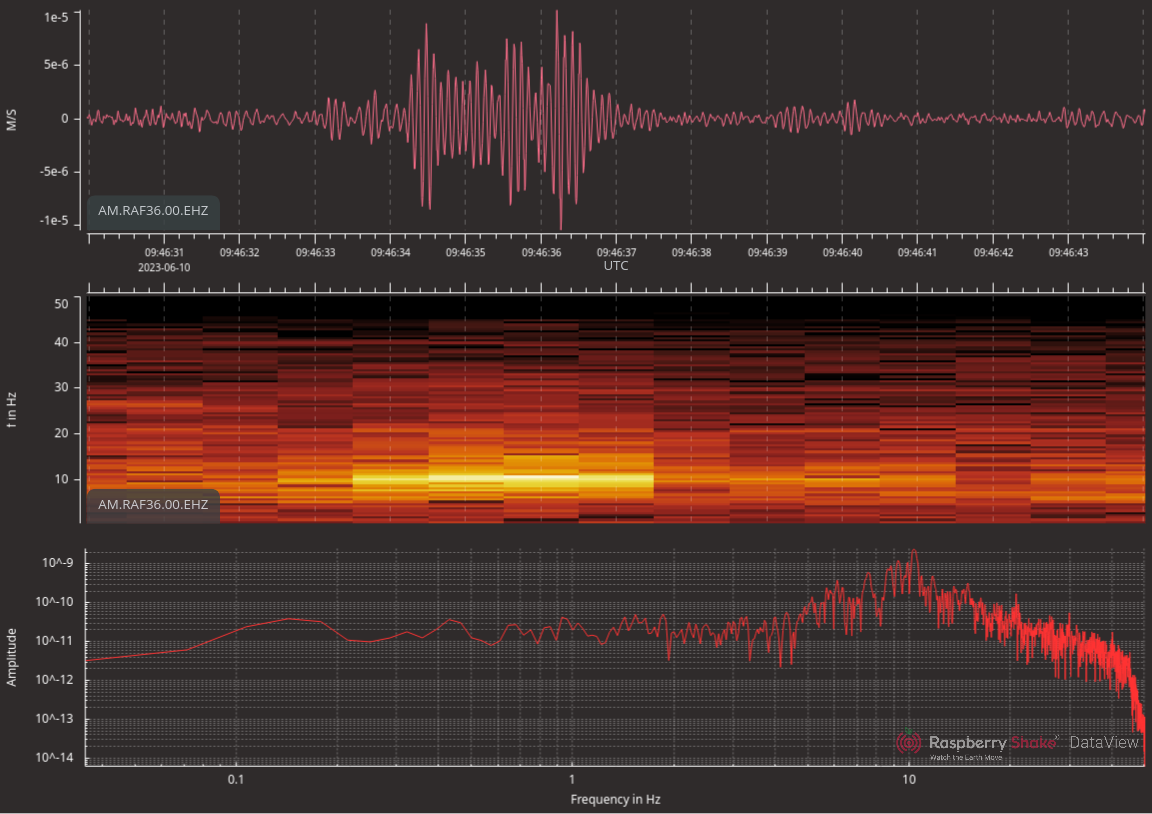
Task: Click the UTC label under the time axis
Action: pyautogui.click(x=616, y=266)
